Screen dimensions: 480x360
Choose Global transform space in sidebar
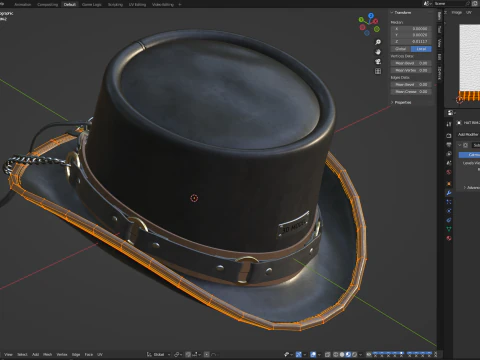pos(401,49)
